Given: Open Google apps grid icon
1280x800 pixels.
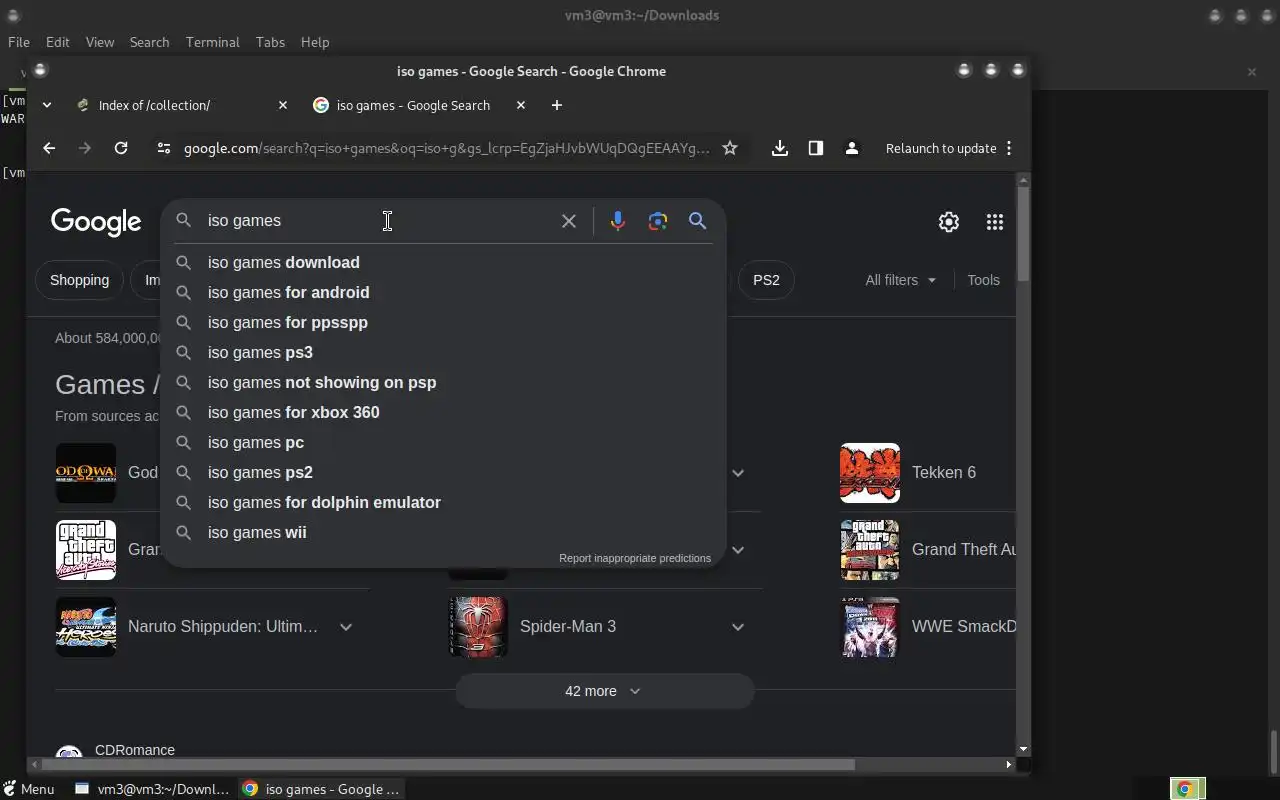Looking at the screenshot, I should 995,222.
